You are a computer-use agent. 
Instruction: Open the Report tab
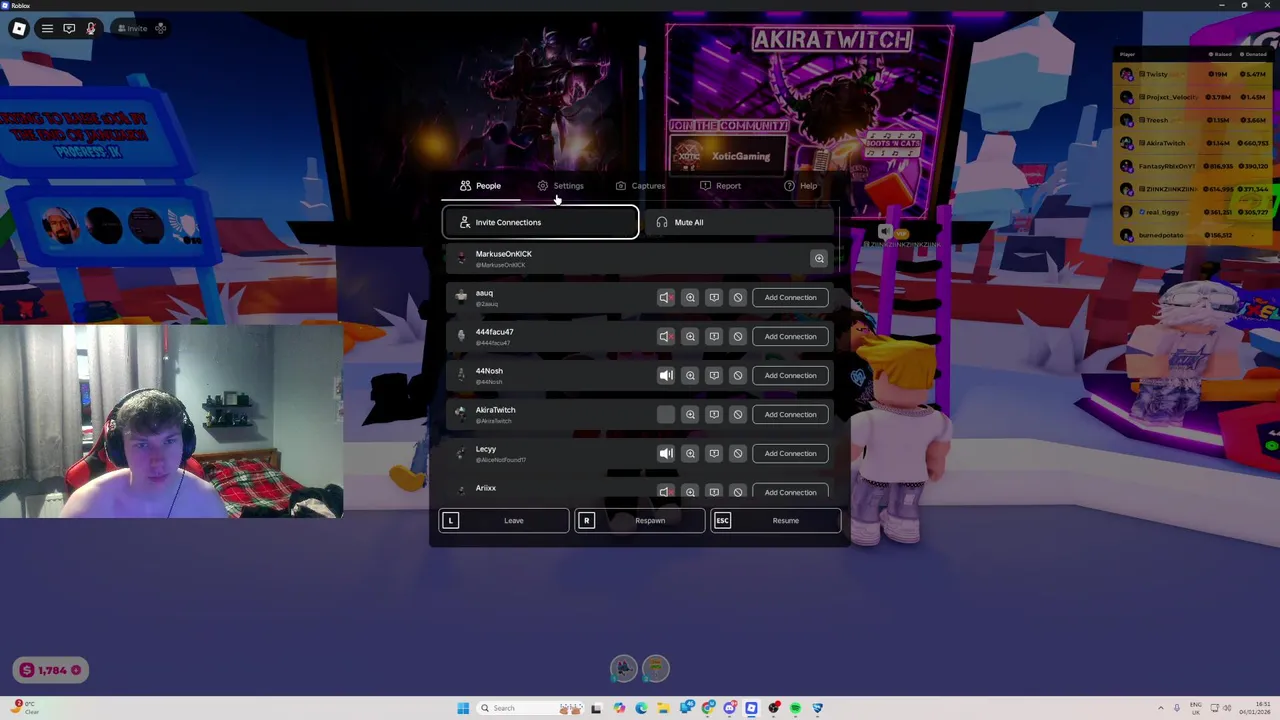tap(720, 186)
